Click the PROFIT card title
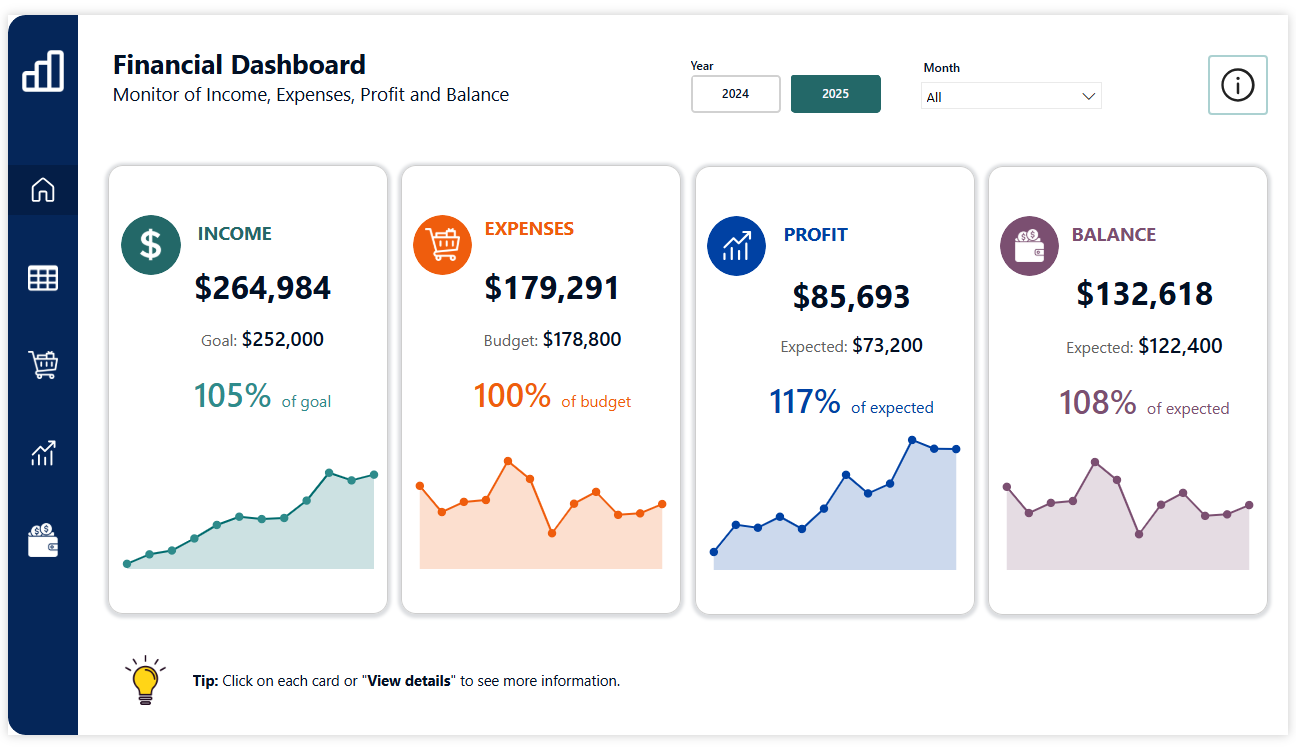The image size is (1296, 748). [x=816, y=235]
